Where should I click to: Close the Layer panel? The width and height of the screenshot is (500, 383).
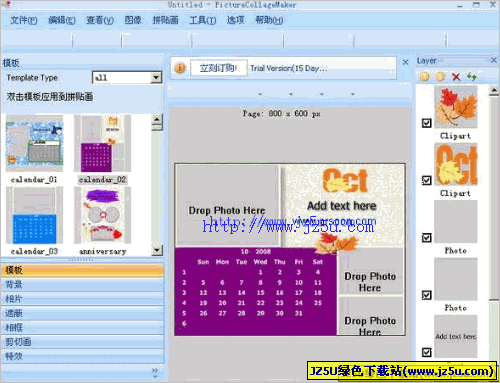494,60
